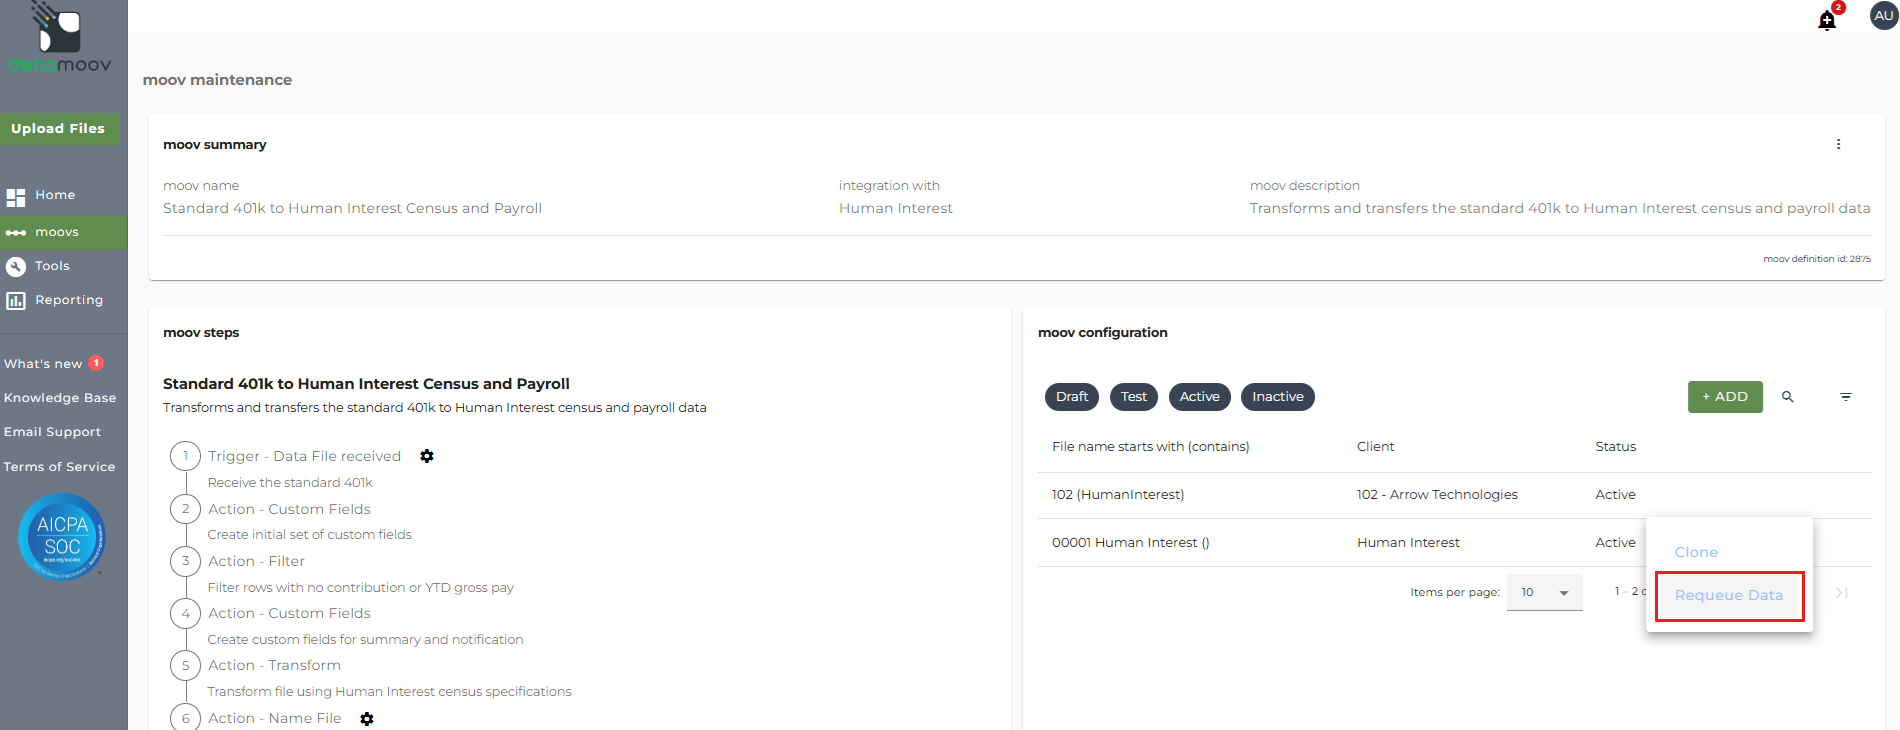Viewport: 1900px width, 730px height.
Task: Click Active status of 102 (HumanInterest) row
Action: [1615, 495]
